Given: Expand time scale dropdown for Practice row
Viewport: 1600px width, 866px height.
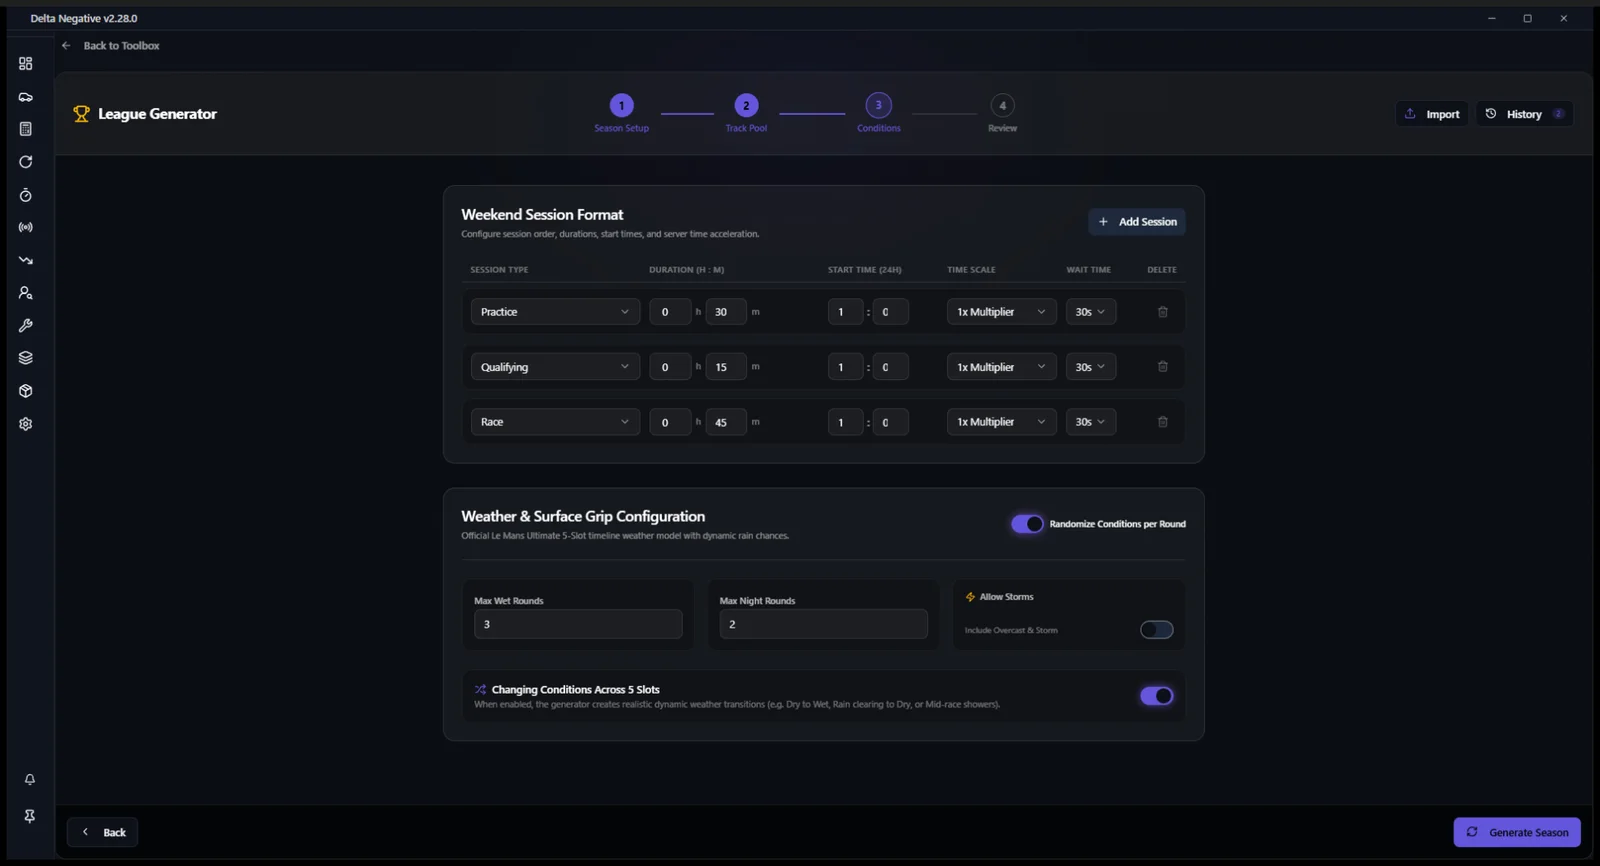Looking at the screenshot, I should (1001, 312).
